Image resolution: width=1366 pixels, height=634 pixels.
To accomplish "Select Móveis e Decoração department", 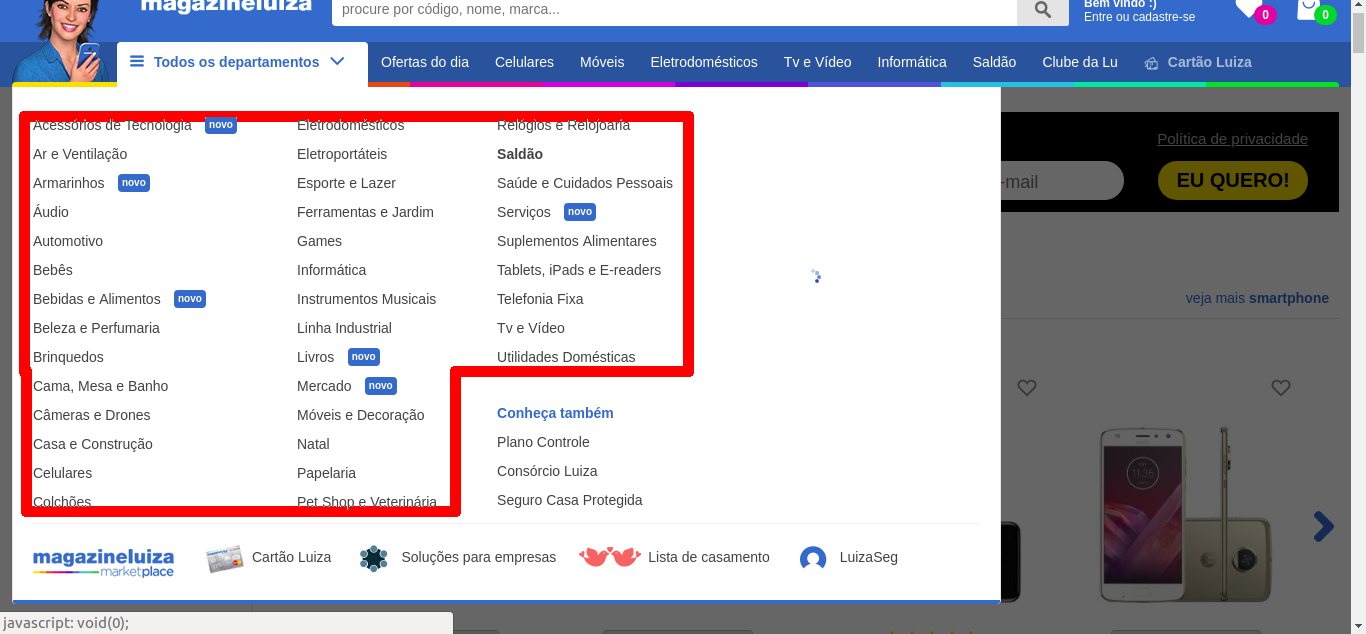I will click(361, 415).
